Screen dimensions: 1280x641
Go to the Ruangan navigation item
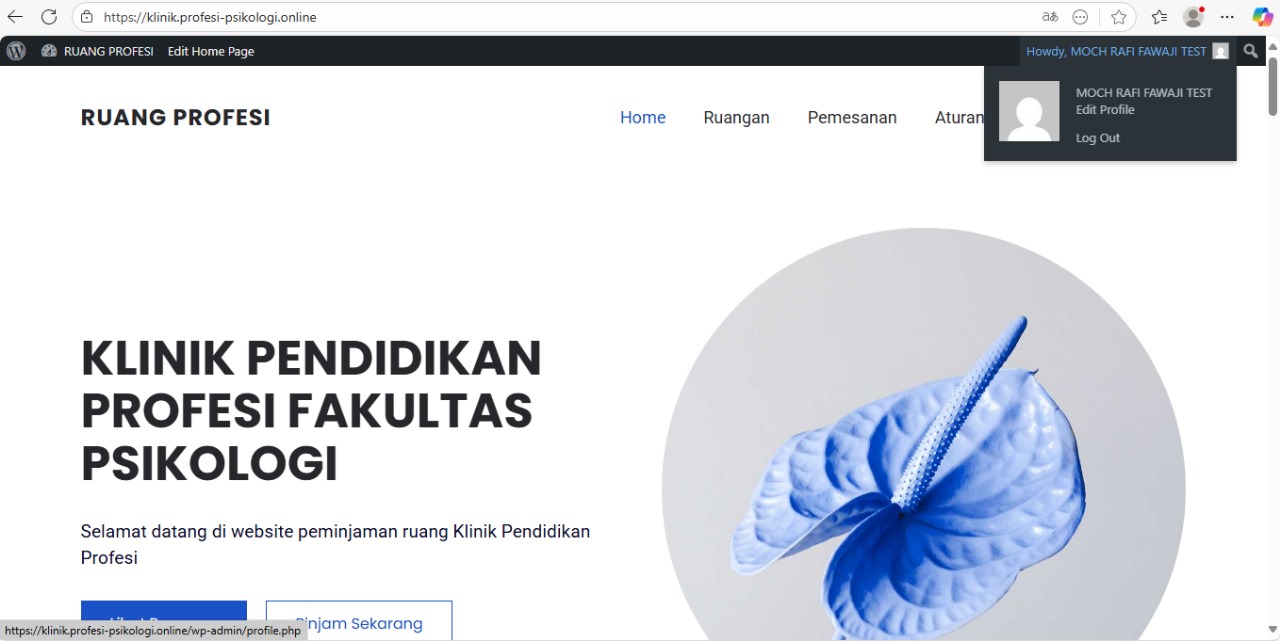click(x=737, y=118)
